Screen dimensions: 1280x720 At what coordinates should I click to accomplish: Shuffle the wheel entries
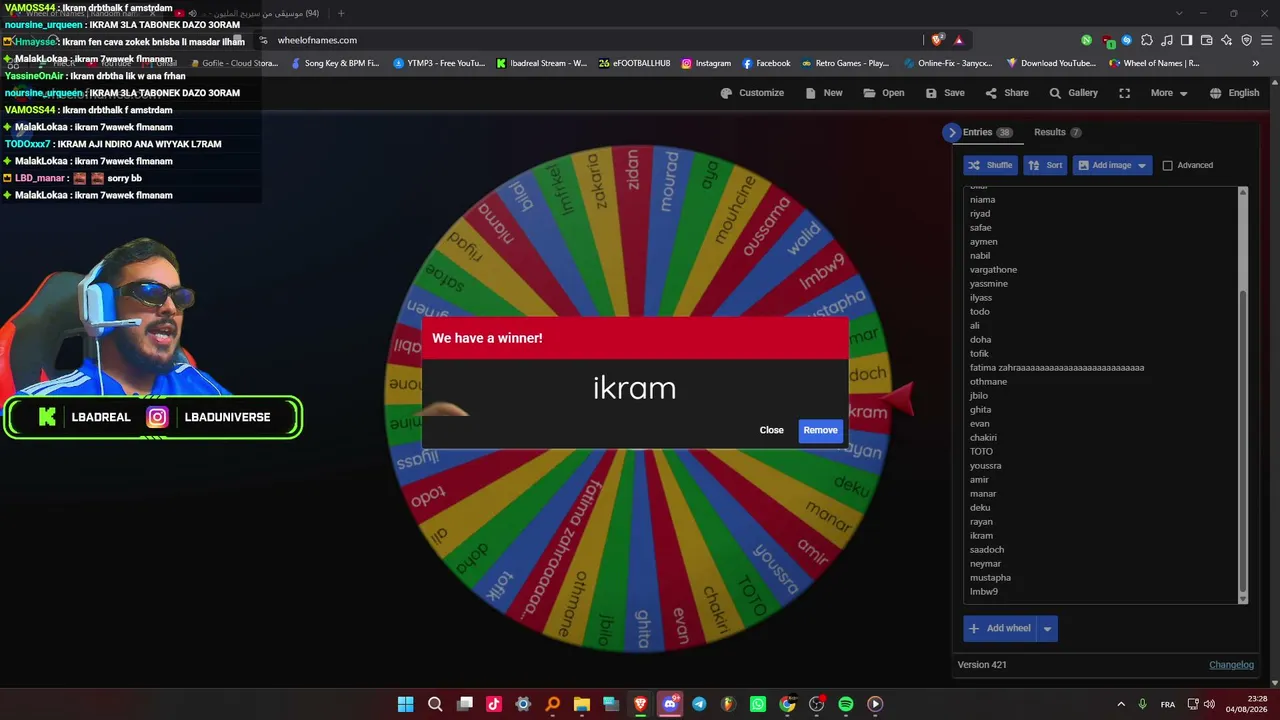pyautogui.click(x=990, y=165)
